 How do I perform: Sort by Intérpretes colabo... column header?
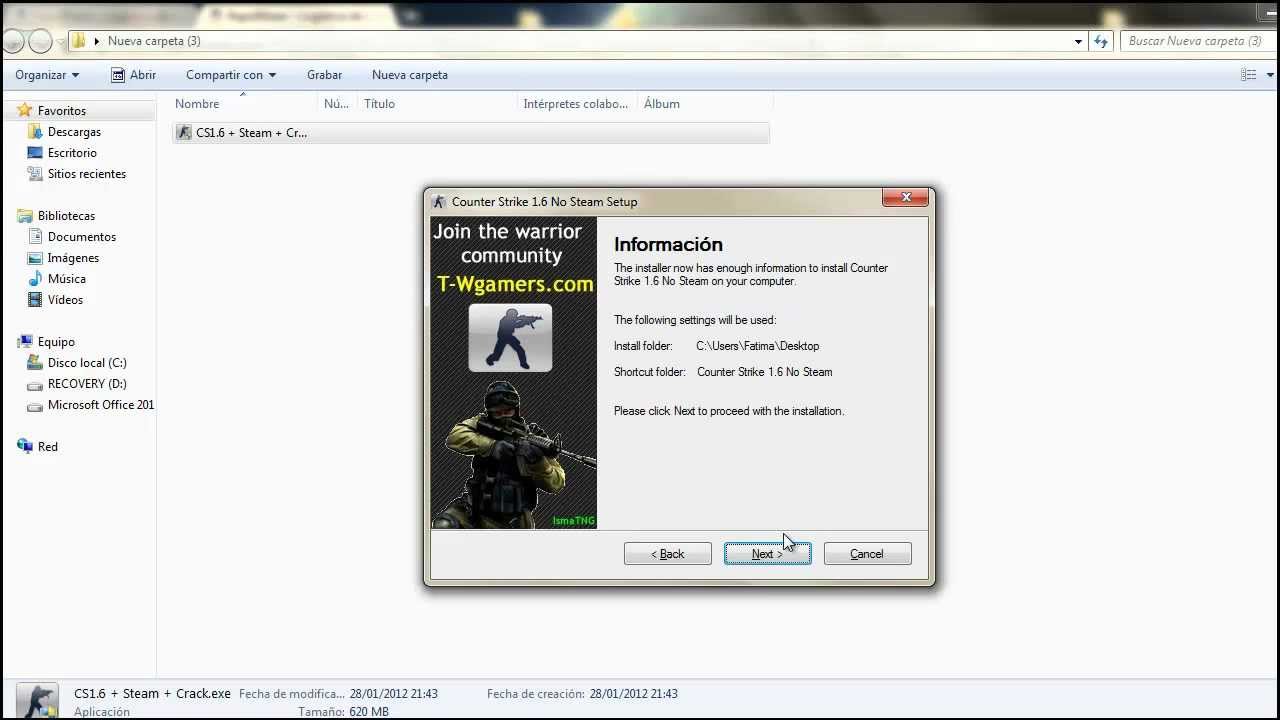(576, 104)
